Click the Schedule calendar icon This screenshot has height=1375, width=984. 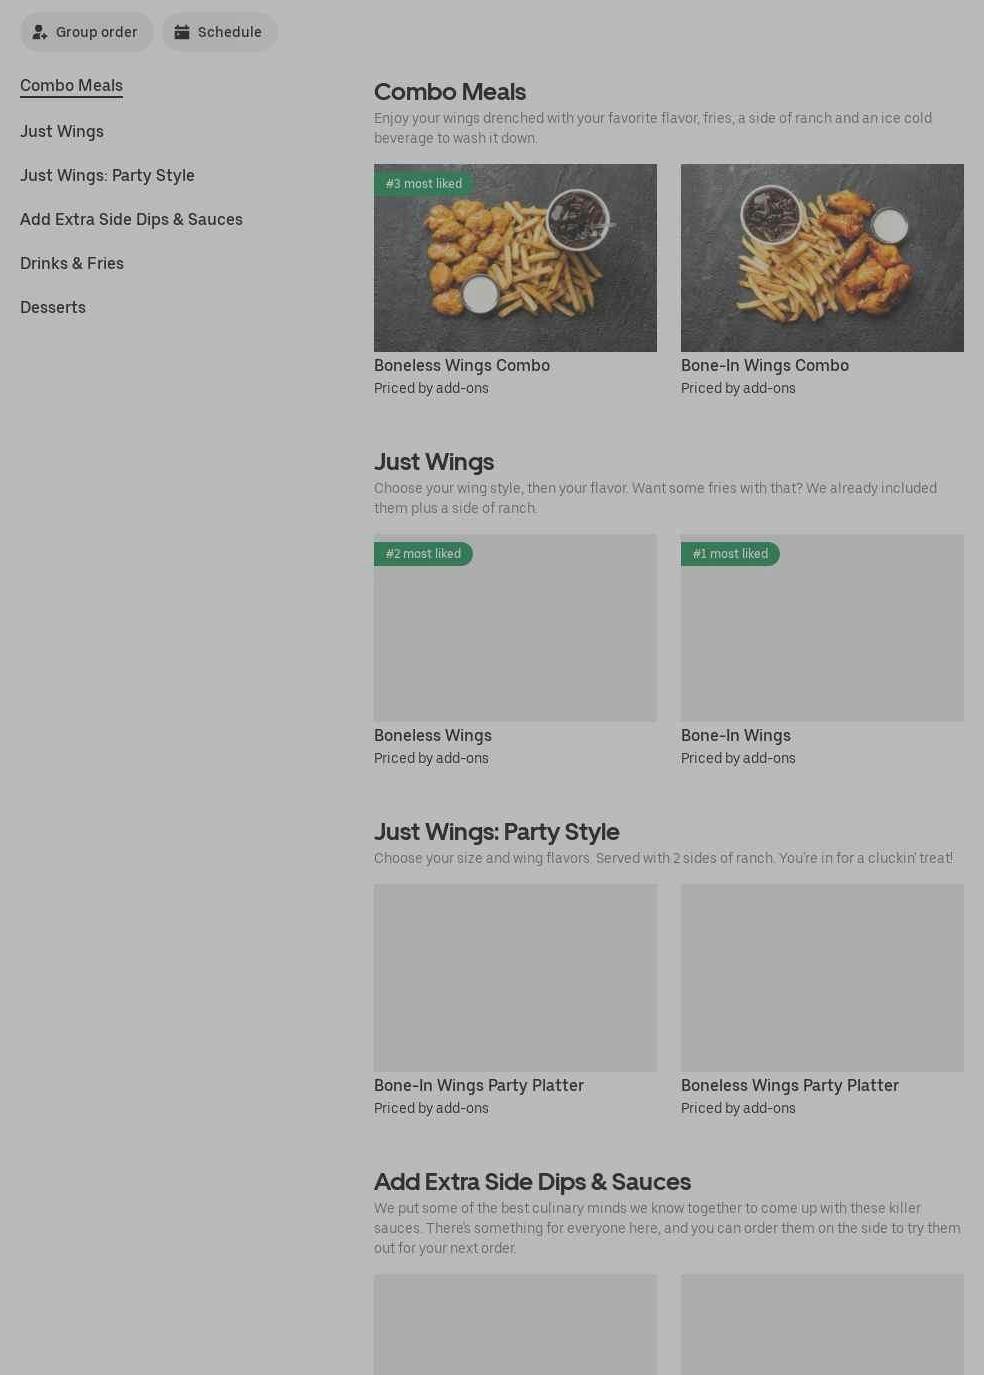182,32
